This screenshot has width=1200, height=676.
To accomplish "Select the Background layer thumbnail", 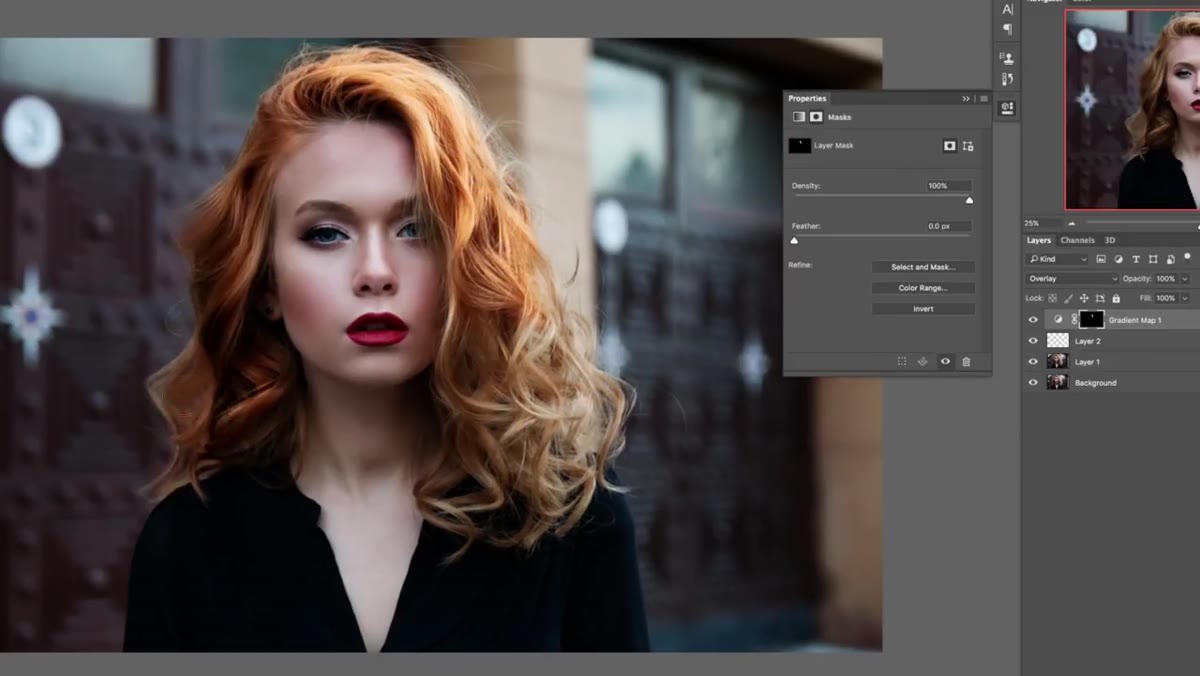I will click(1057, 383).
